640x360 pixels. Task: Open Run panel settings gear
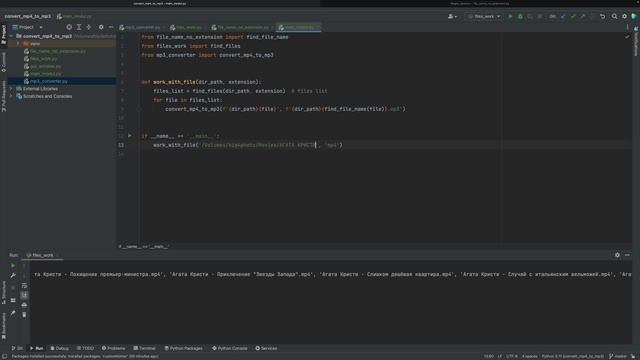[x=617, y=255]
